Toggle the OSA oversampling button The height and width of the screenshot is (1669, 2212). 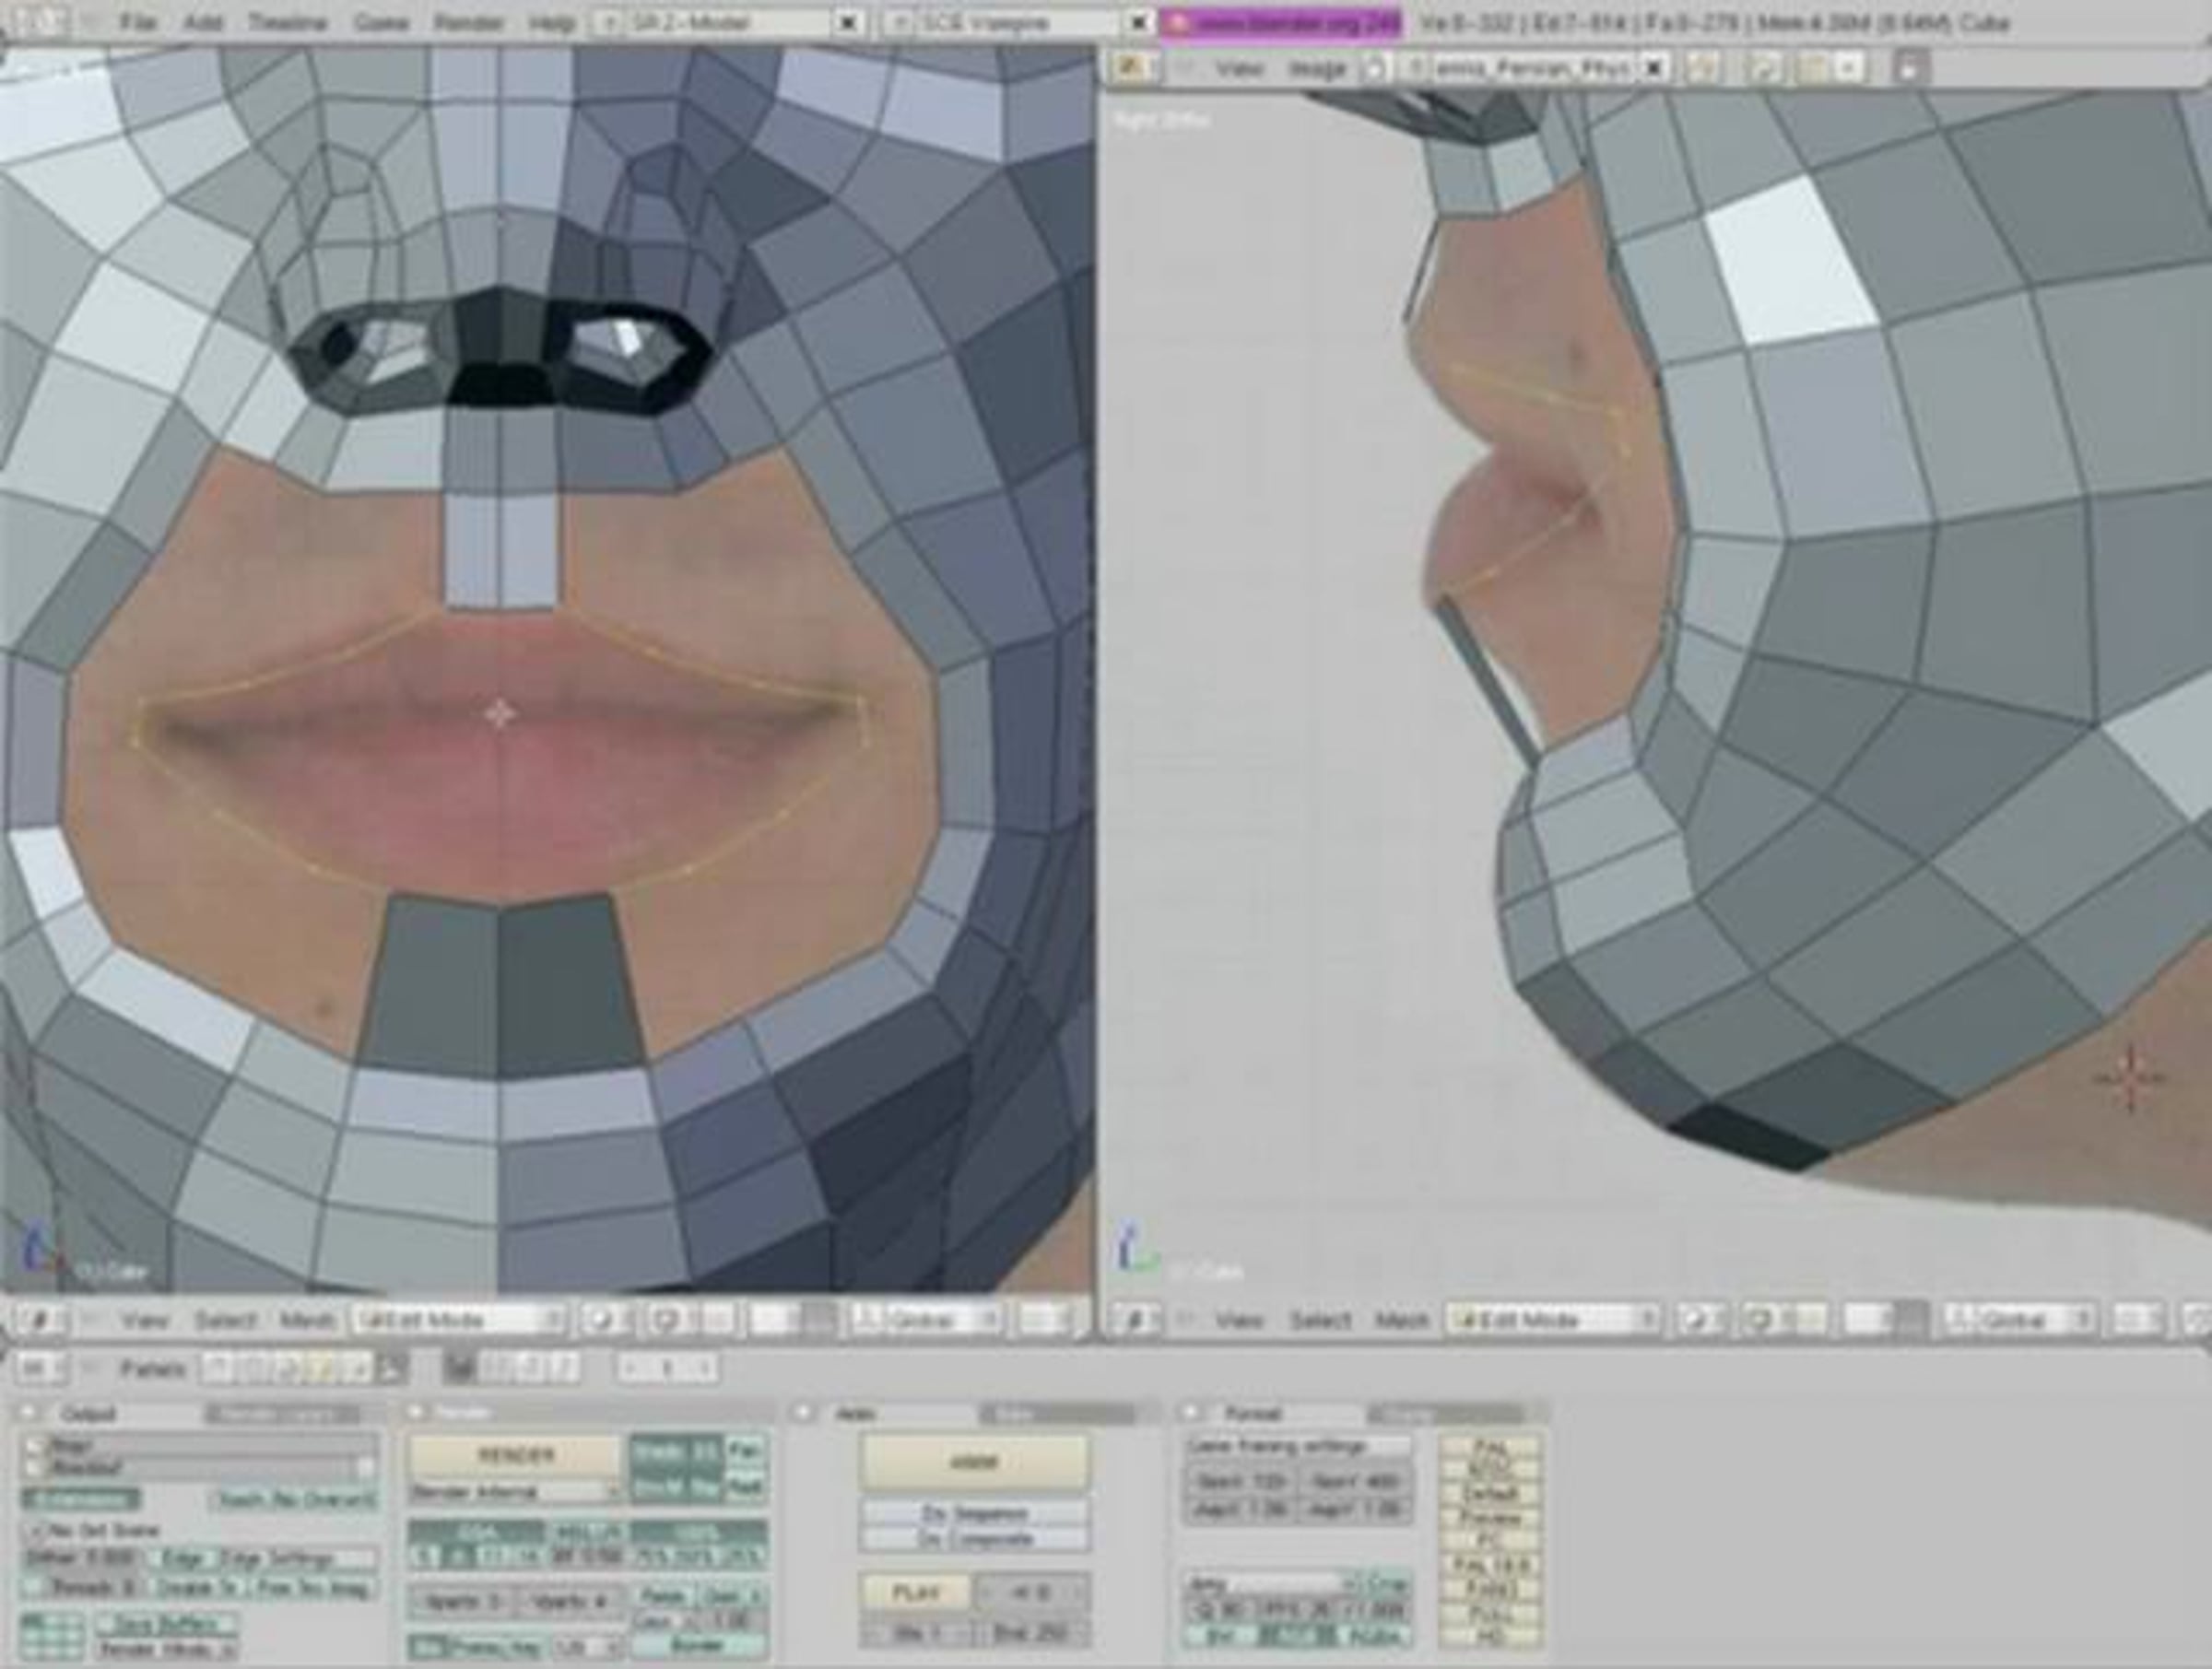477,1533
